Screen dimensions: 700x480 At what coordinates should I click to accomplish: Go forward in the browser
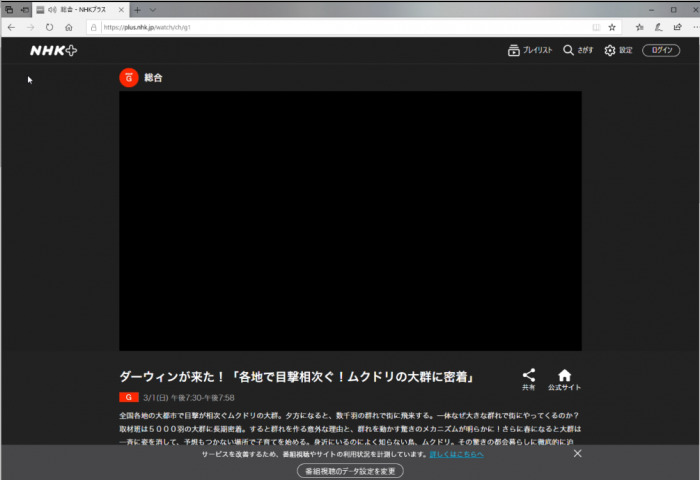[30, 27]
